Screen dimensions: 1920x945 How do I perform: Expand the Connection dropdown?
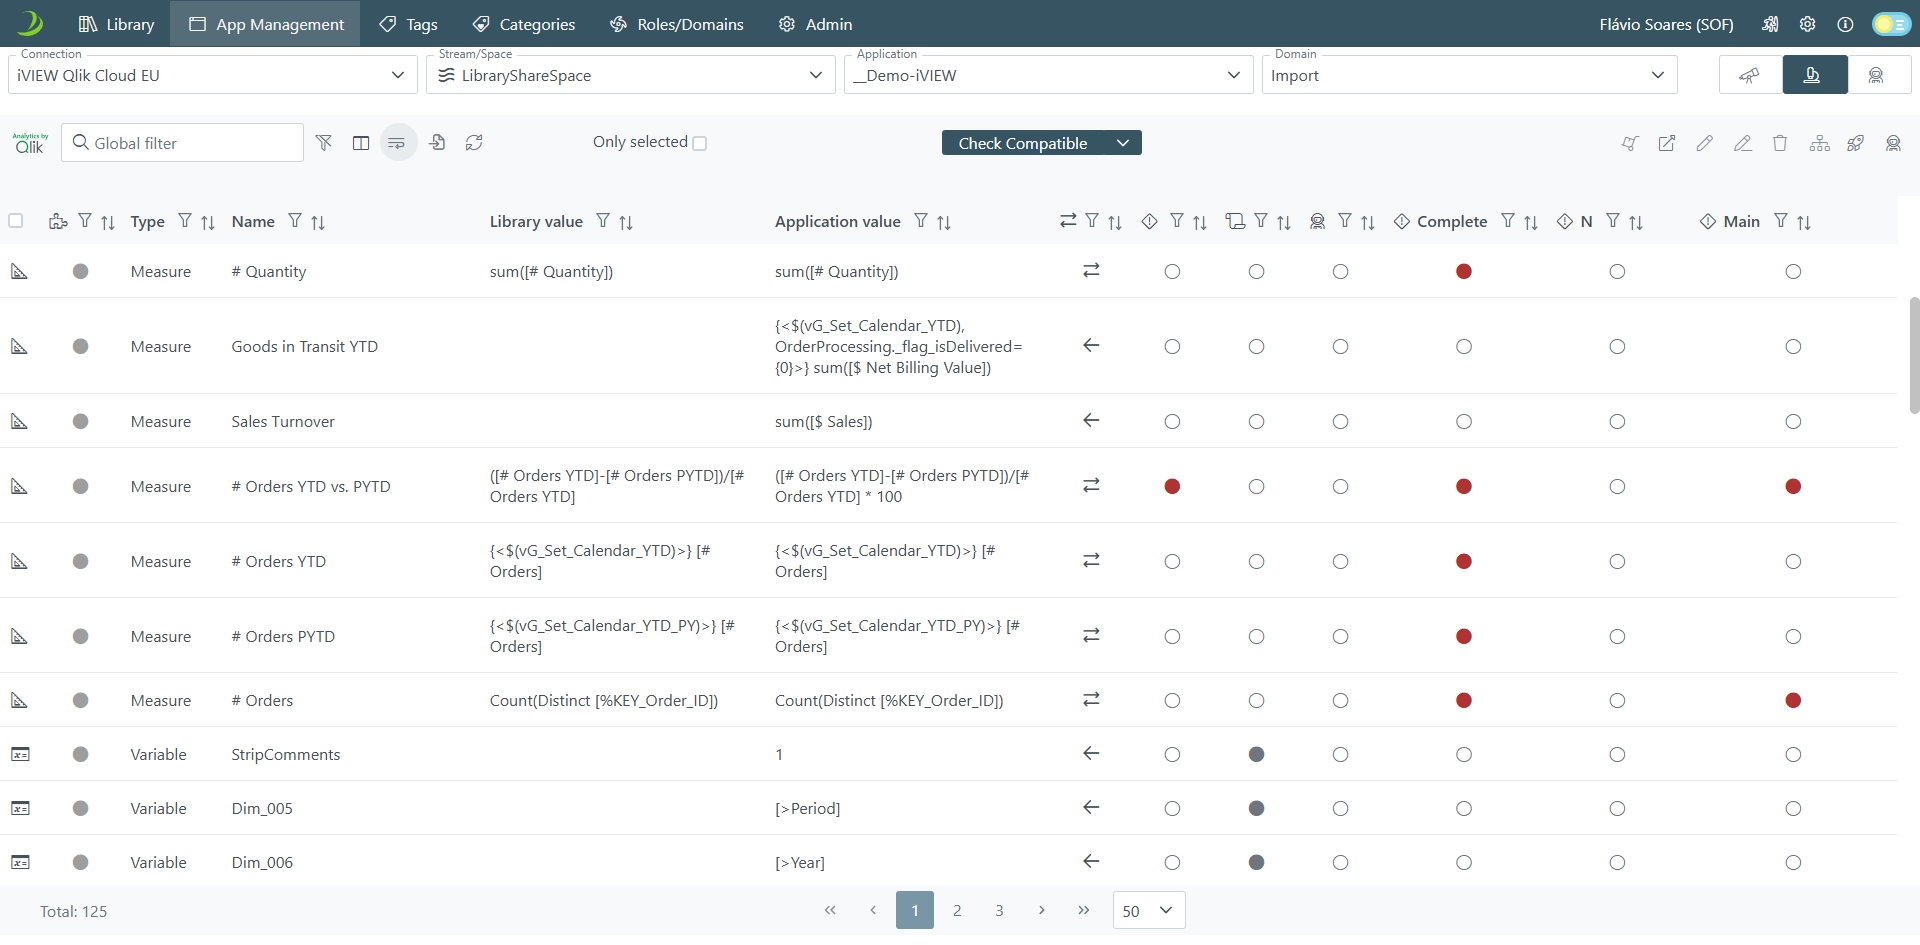[x=211, y=75]
